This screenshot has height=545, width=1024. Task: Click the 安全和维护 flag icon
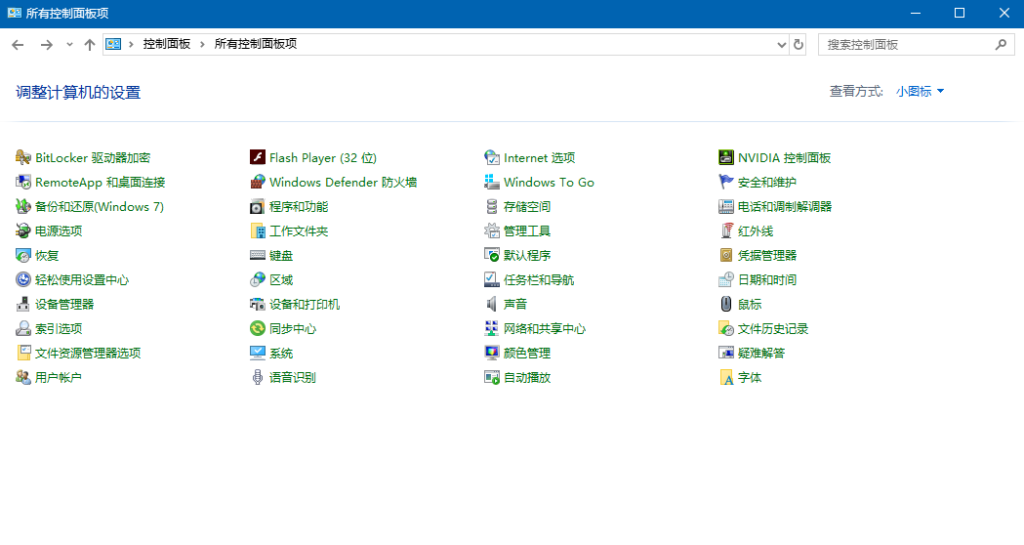click(x=726, y=182)
